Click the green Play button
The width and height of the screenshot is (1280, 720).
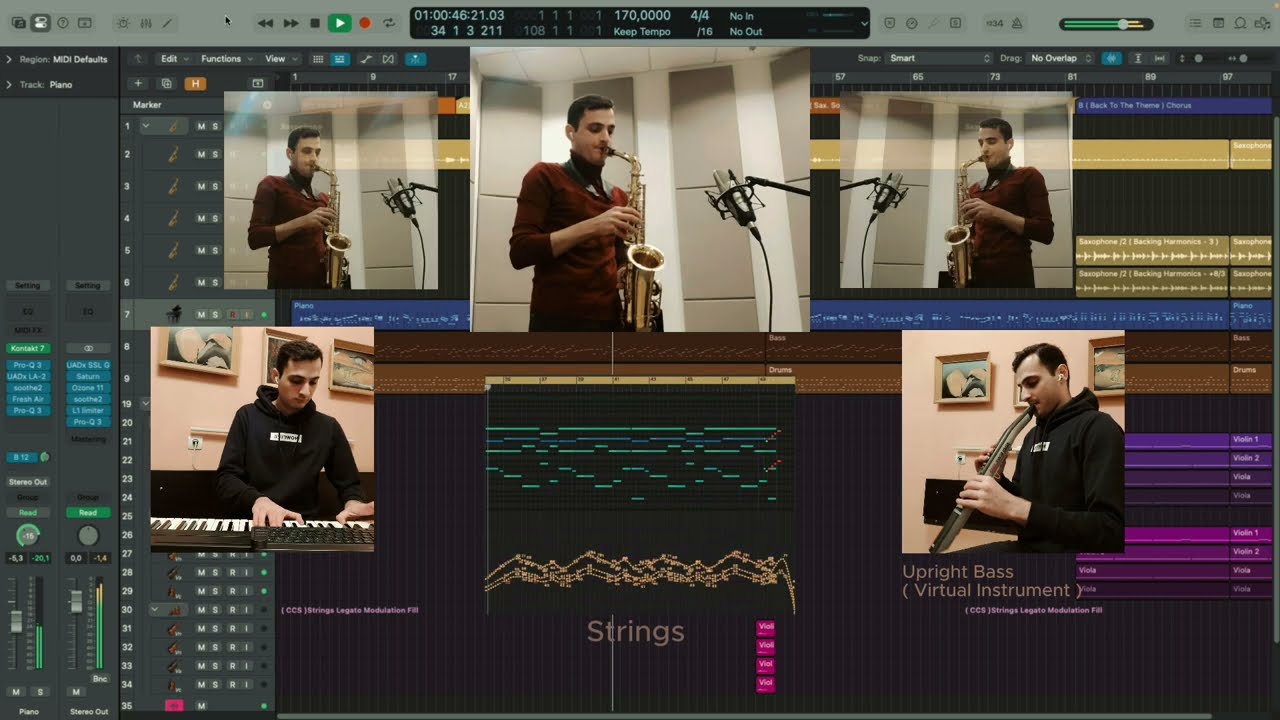tap(340, 23)
